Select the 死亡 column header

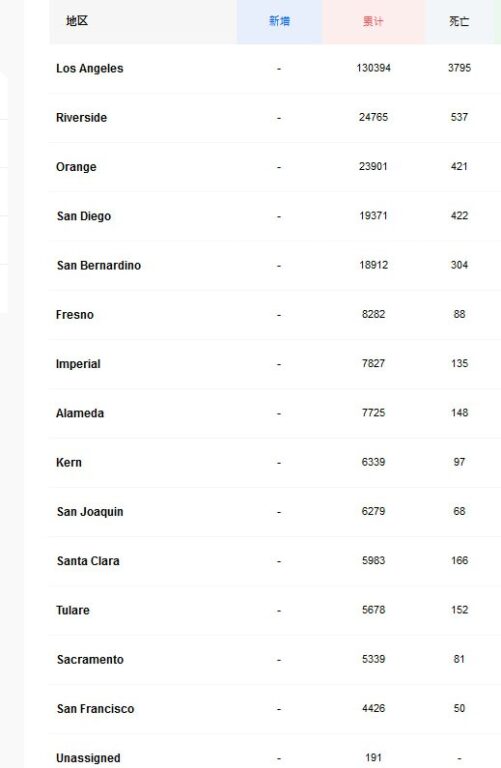459,21
